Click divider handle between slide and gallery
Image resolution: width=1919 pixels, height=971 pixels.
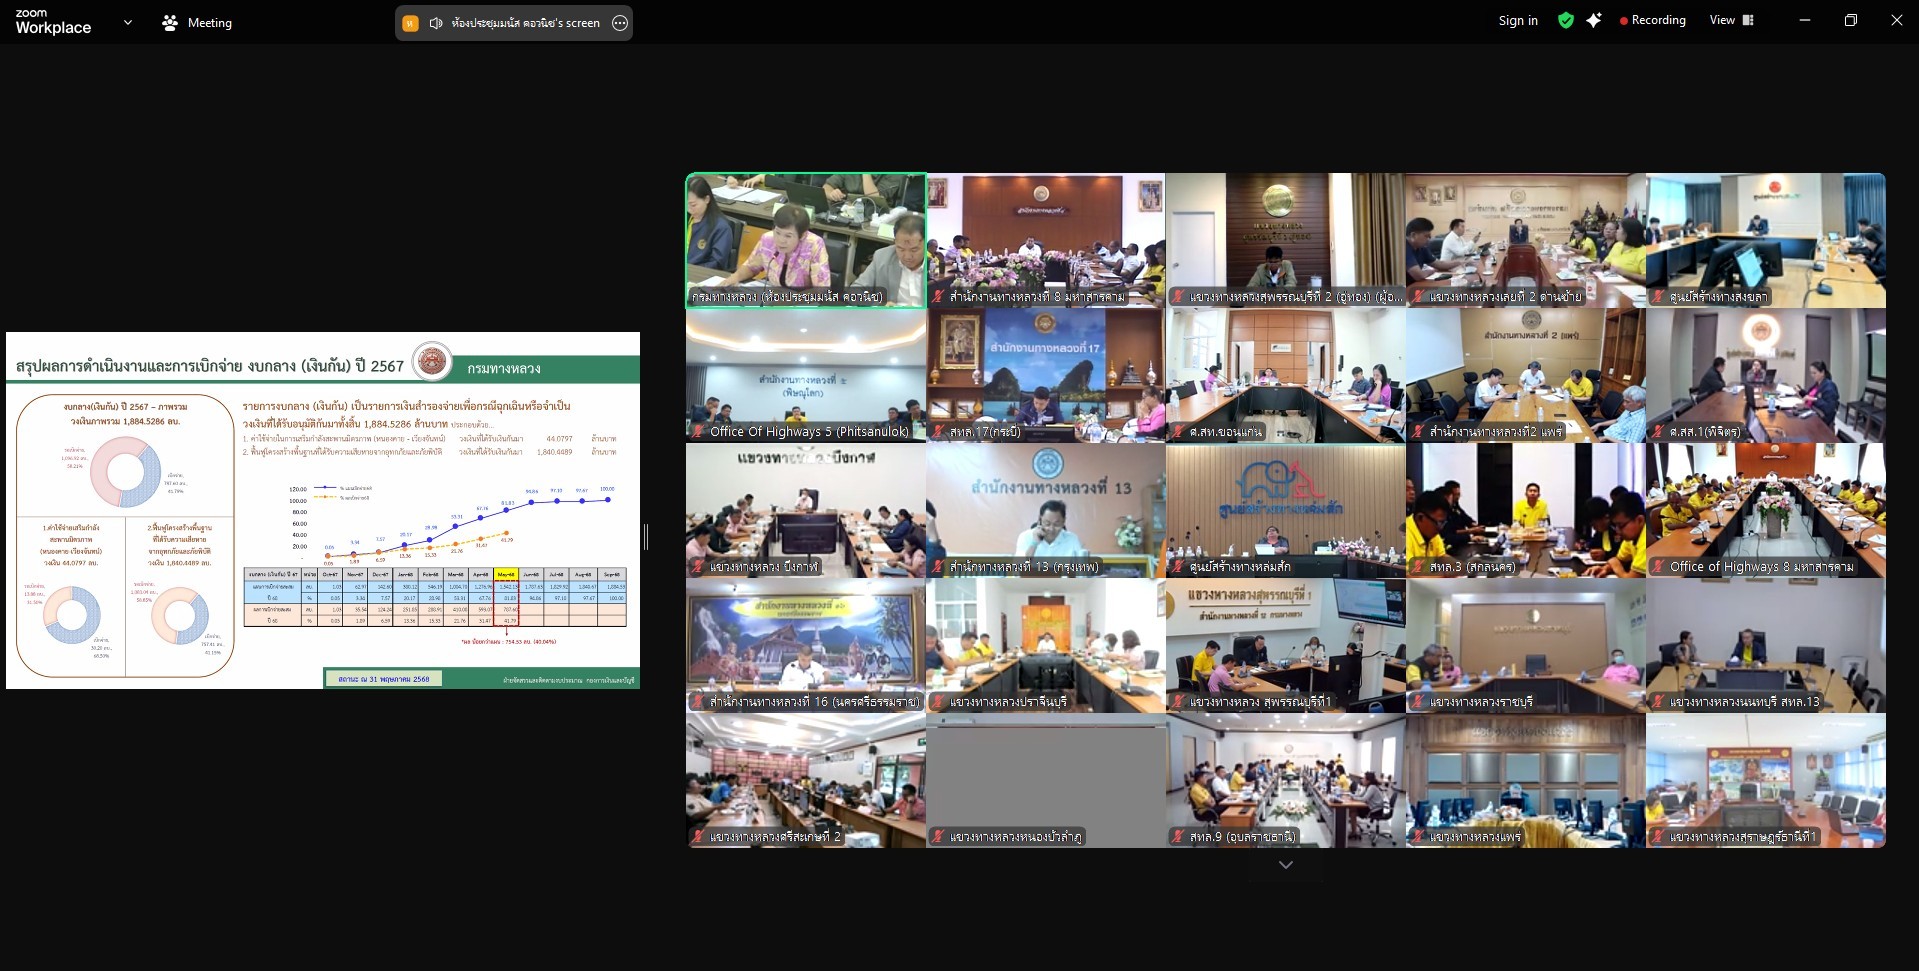[646, 537]
